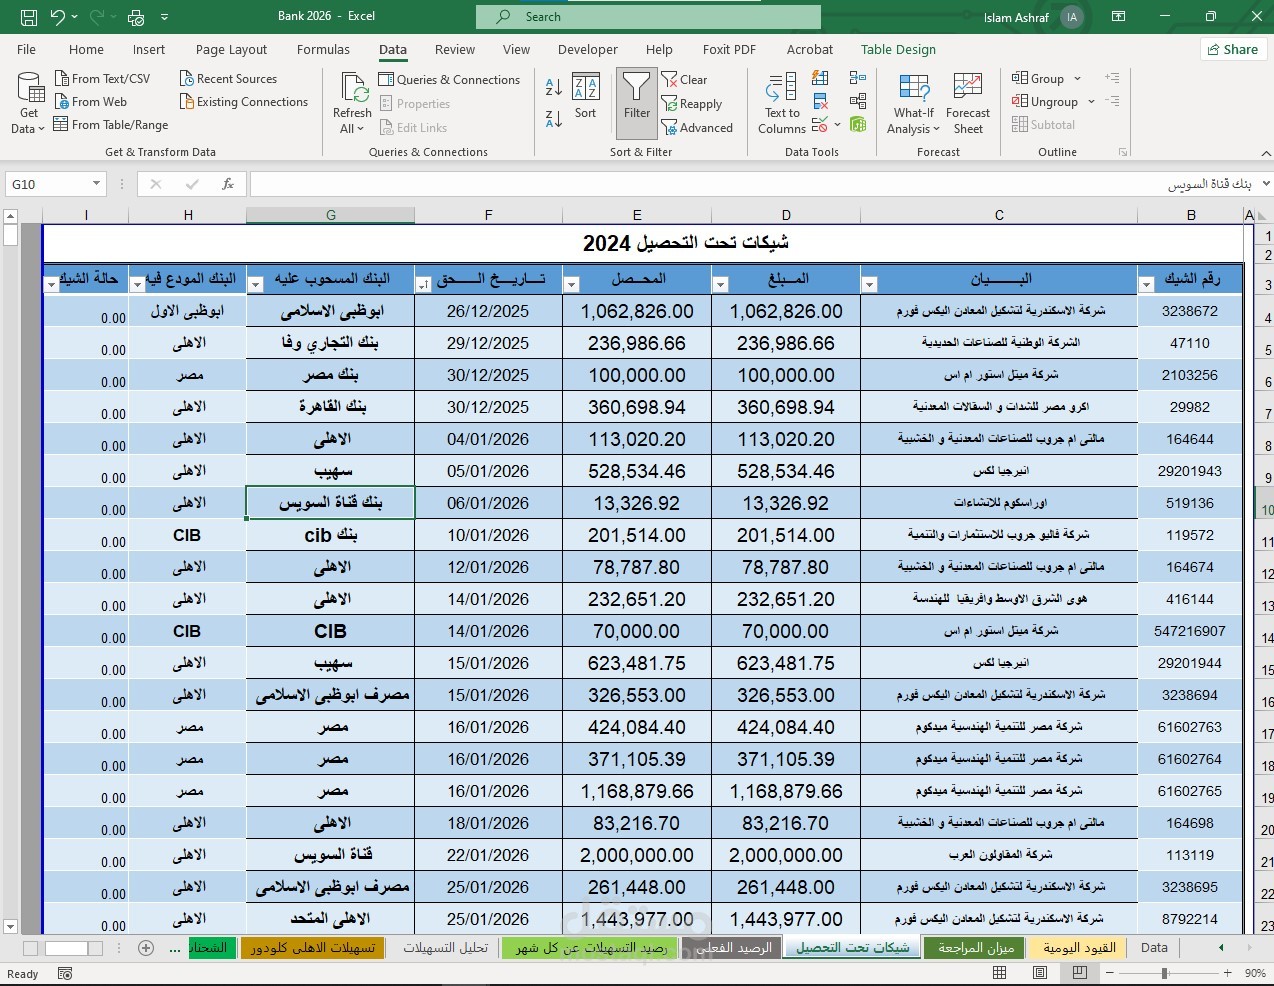1274x986 pixels.
Task: Click zoom out minus button
Action: [x=1109, y=973]
